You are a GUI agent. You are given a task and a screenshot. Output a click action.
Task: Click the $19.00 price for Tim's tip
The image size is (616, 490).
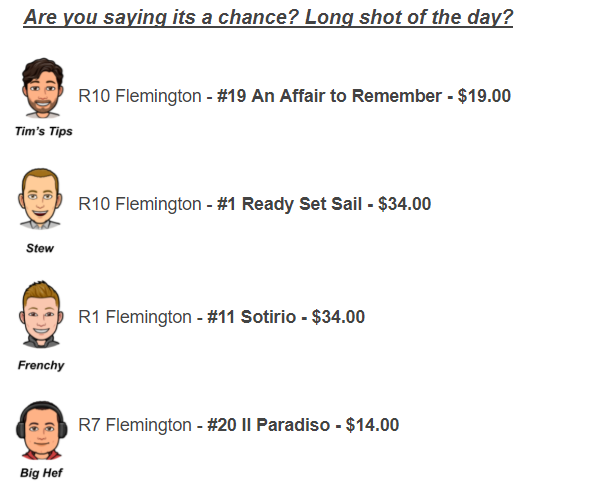click(x=484, y=96)
